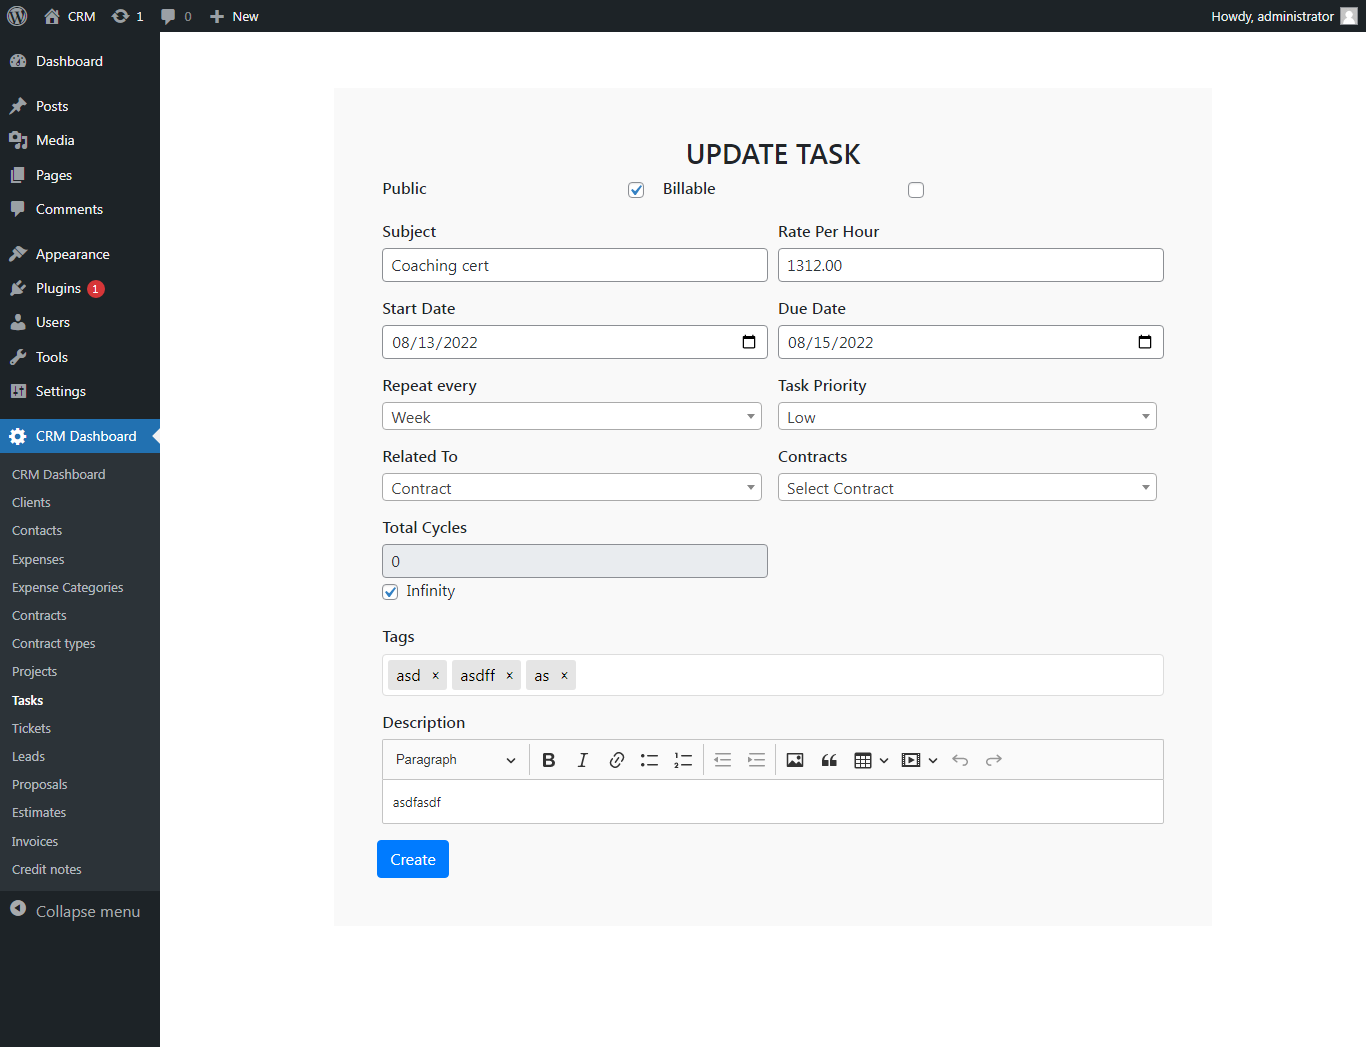Create a numbered list in the editor
This screenshot has width=1366, height=1047.
[683, 759]
